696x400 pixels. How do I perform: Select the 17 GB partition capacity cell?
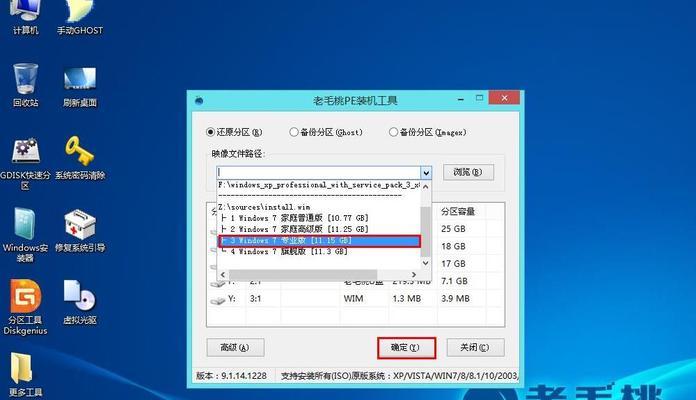[x=453, y=263]
